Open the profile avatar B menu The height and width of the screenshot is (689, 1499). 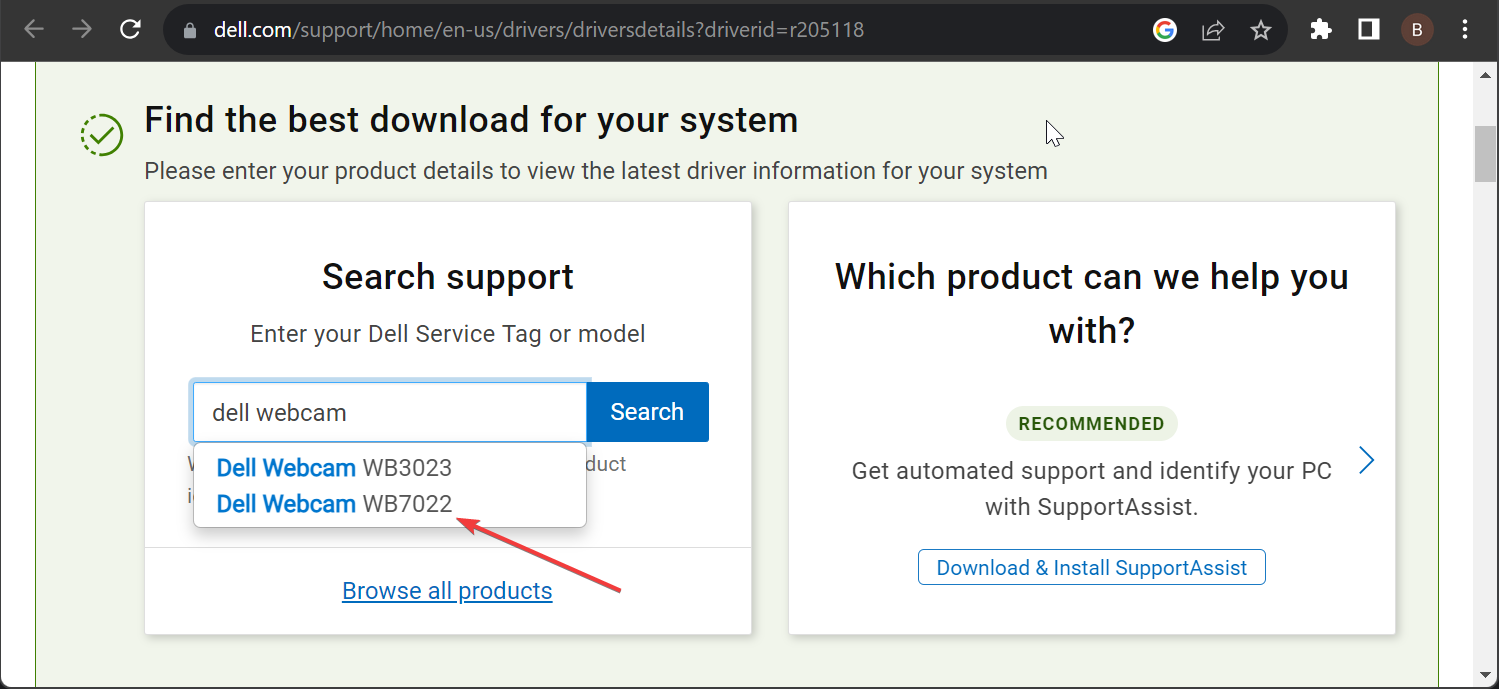coord(1417,30)
